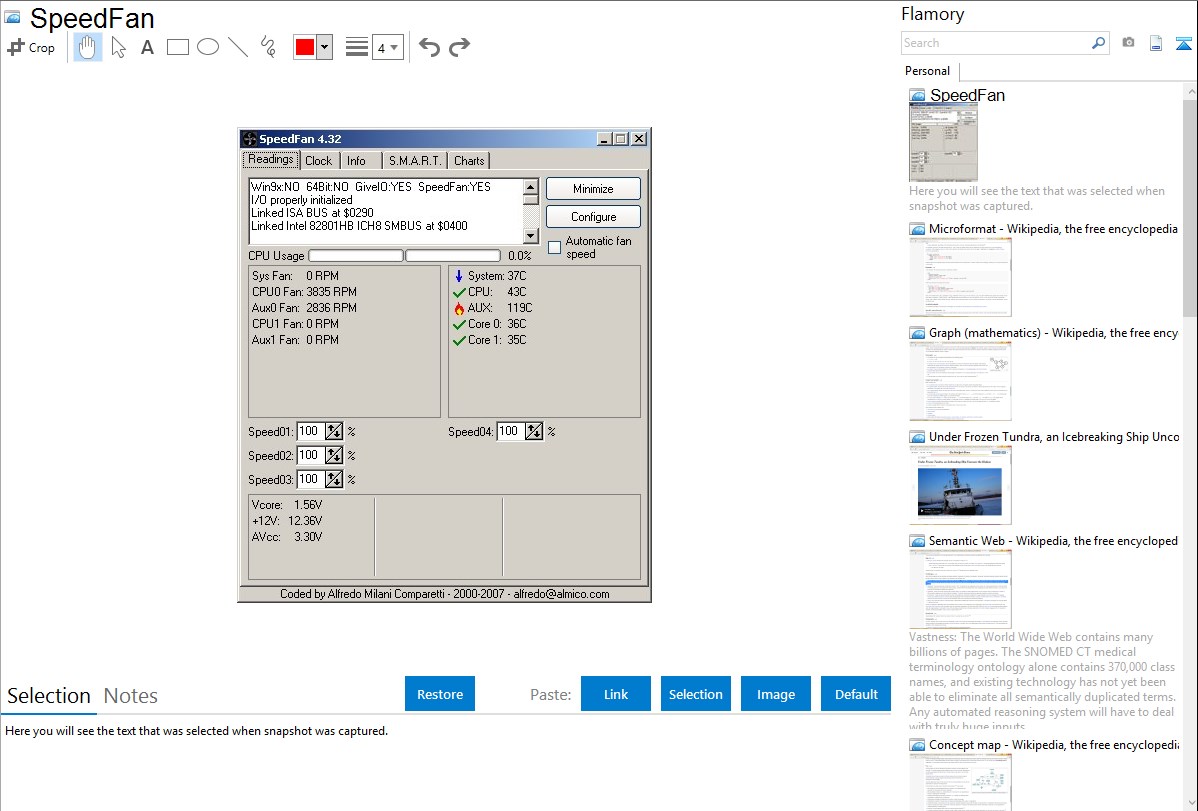1198x811 pixels.
Task: Click the System temperature down-arrow icon
Action: click(459, 276)
